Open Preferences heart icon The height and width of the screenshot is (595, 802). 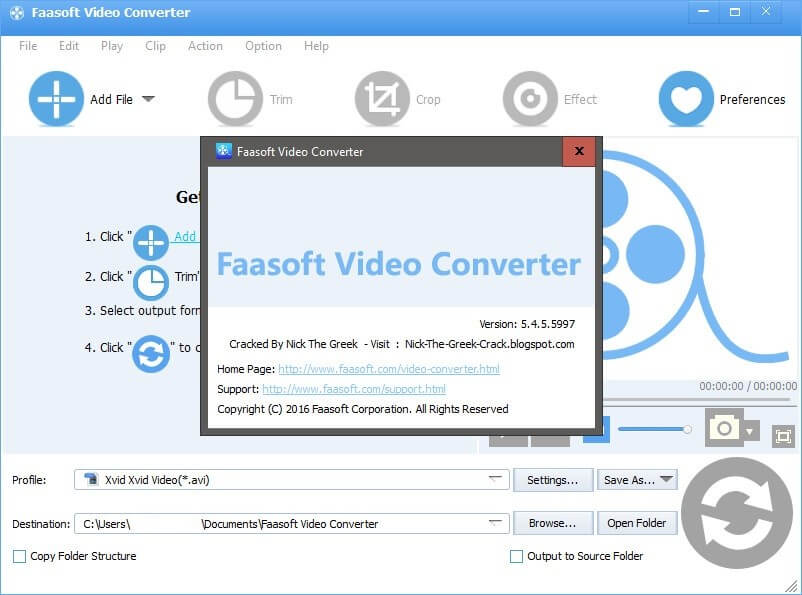click(x=686, y=99)
